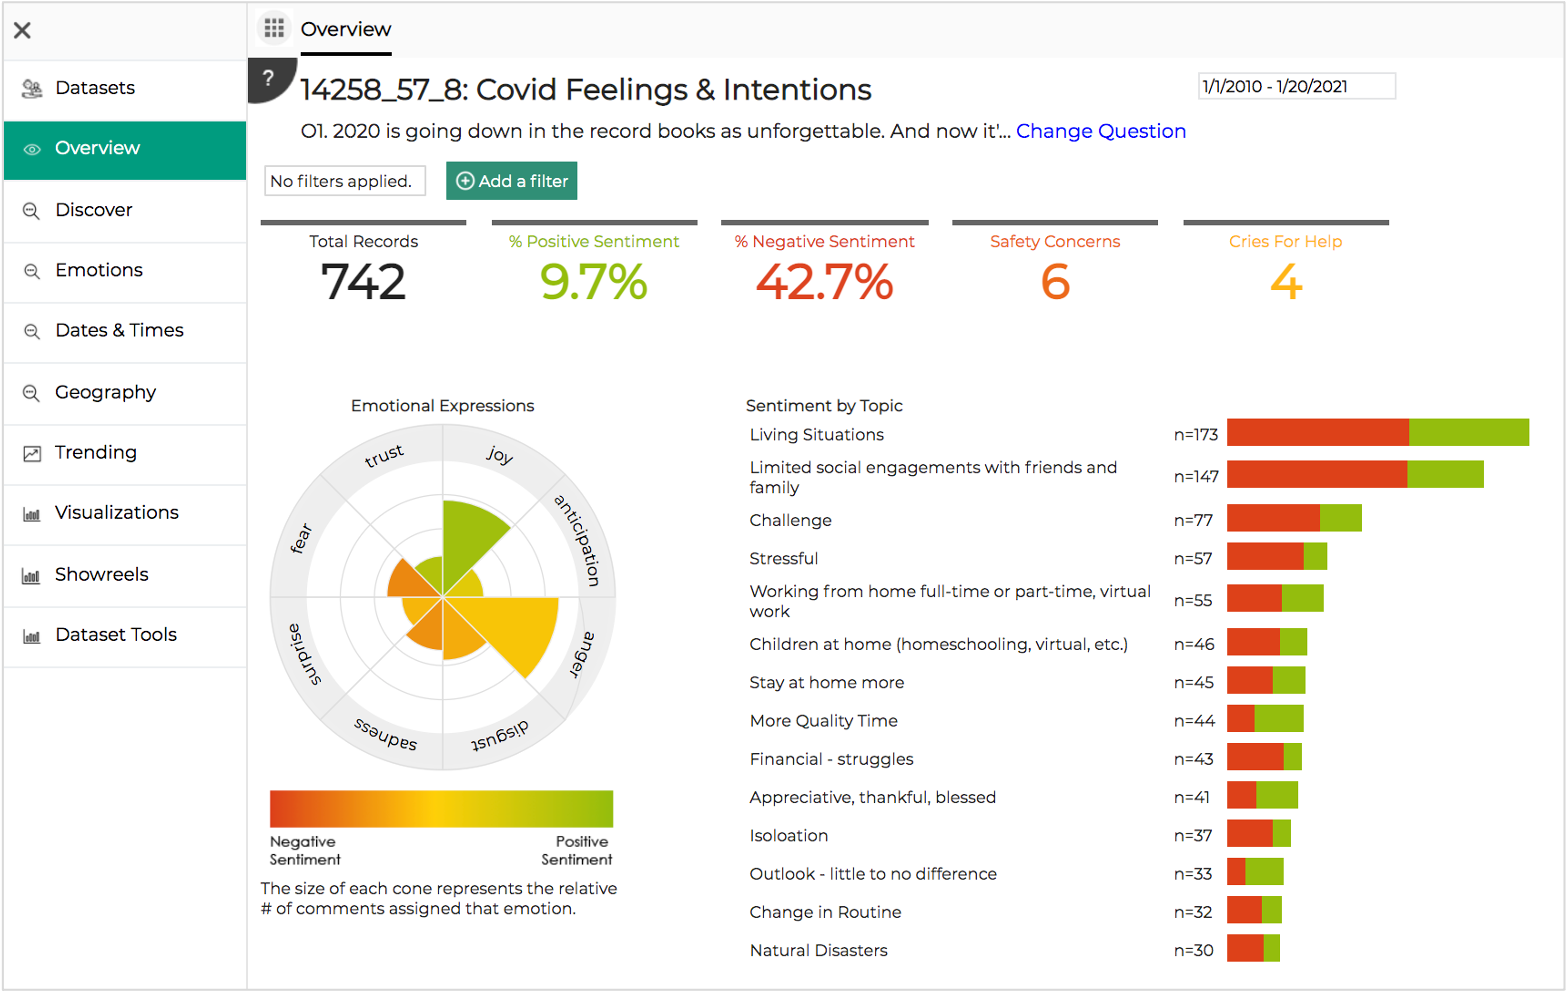The width and height of the screenshot is (1566, 991).
Task: Click the No filters applied box
Action: tap(344, 181)
